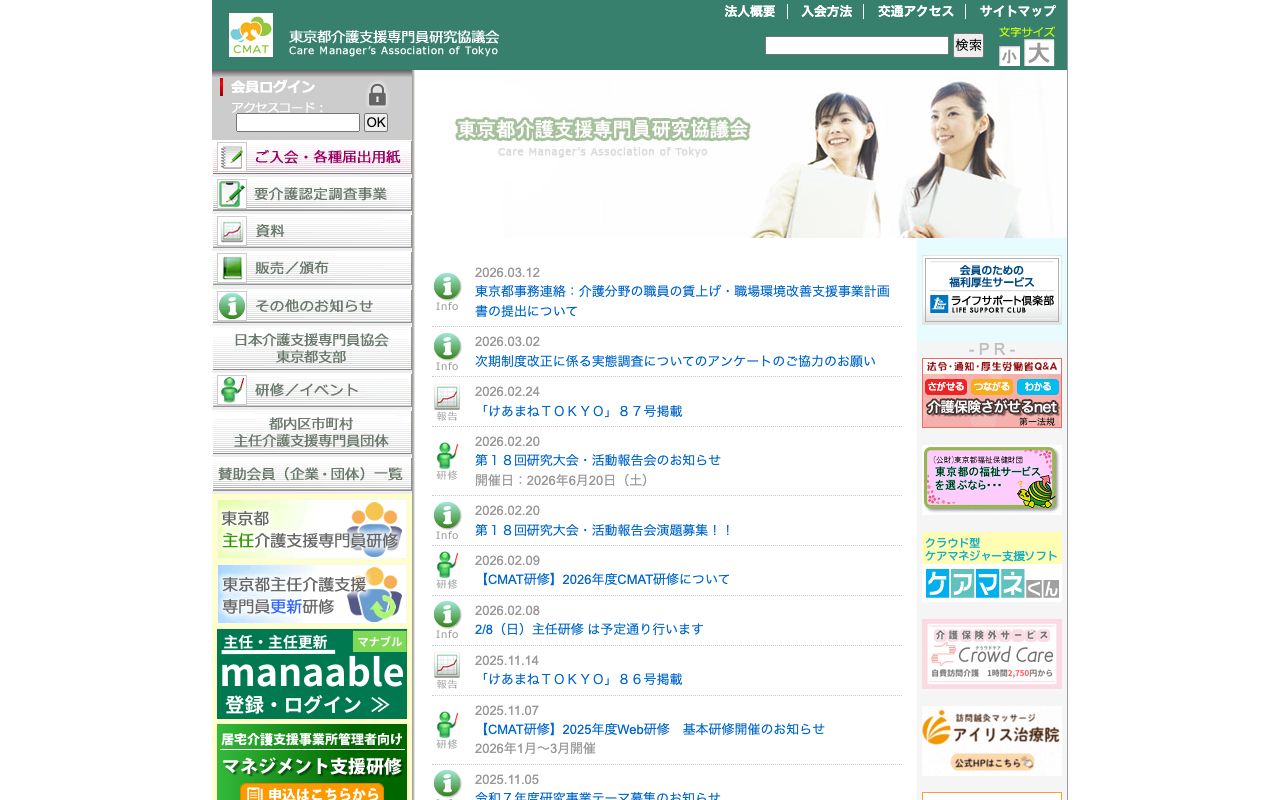Click the CMAT logo in the header
Viewport: 1280px width, 800px height.
pyautogui.click(x=249, y=33)
